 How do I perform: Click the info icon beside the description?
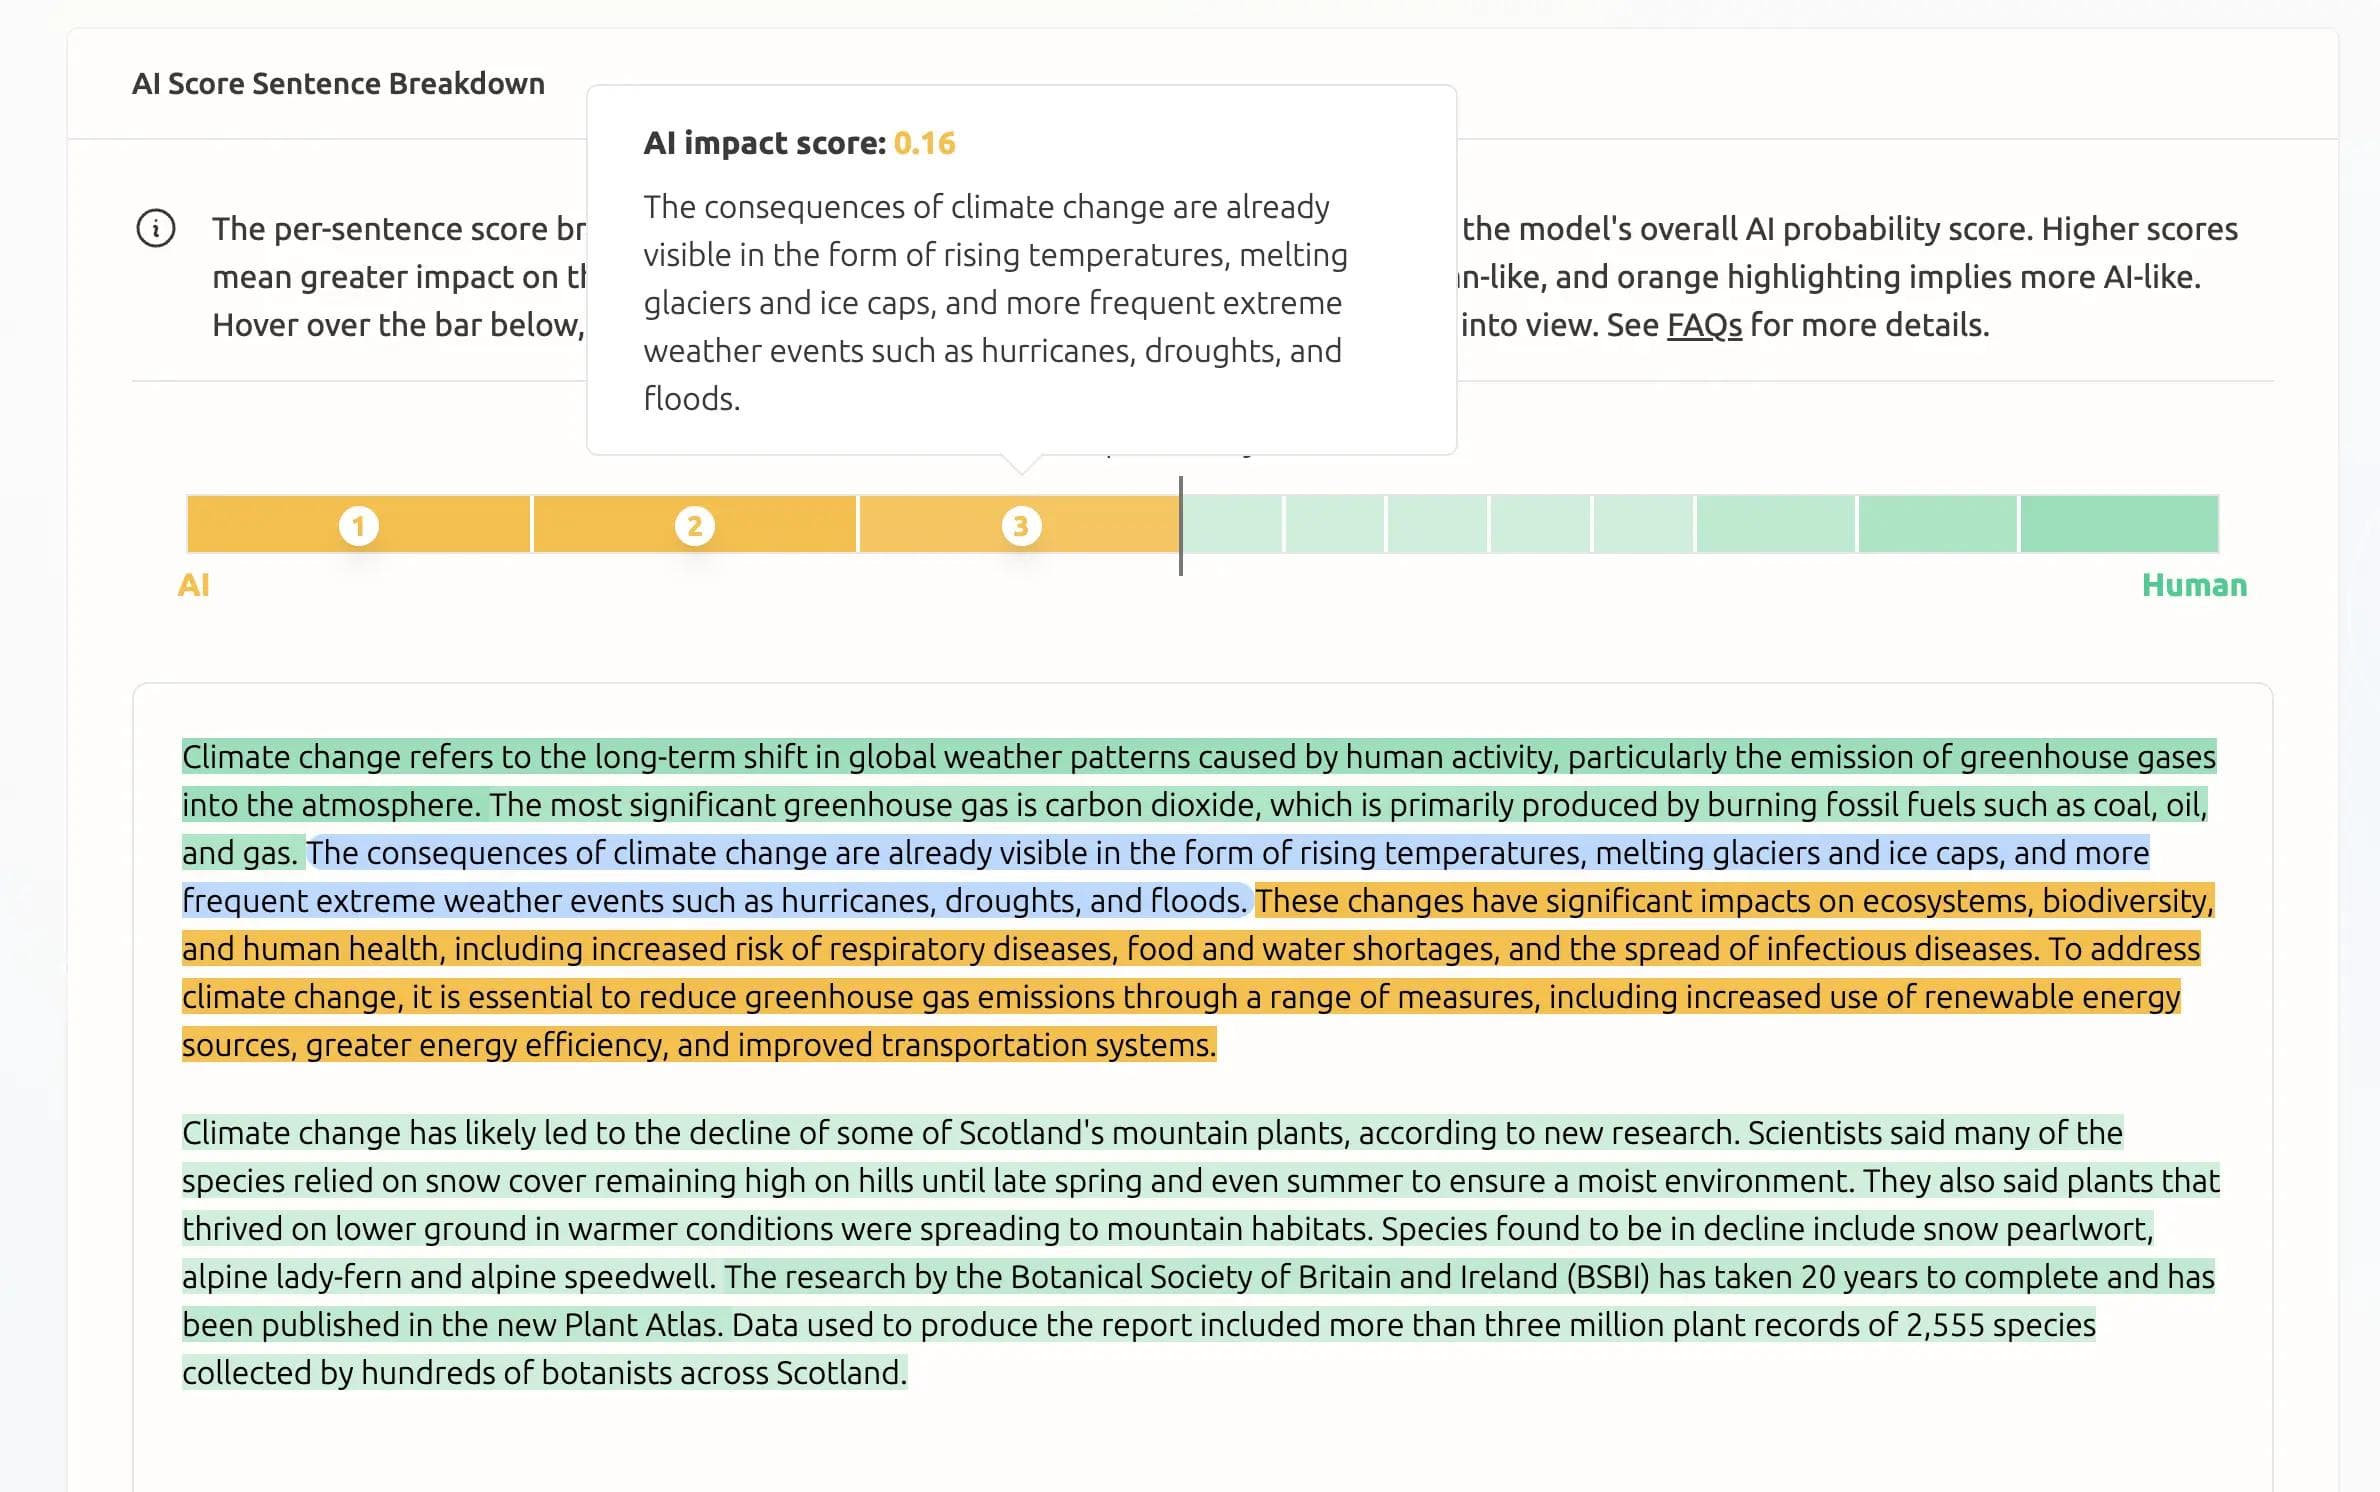(156, 229)
